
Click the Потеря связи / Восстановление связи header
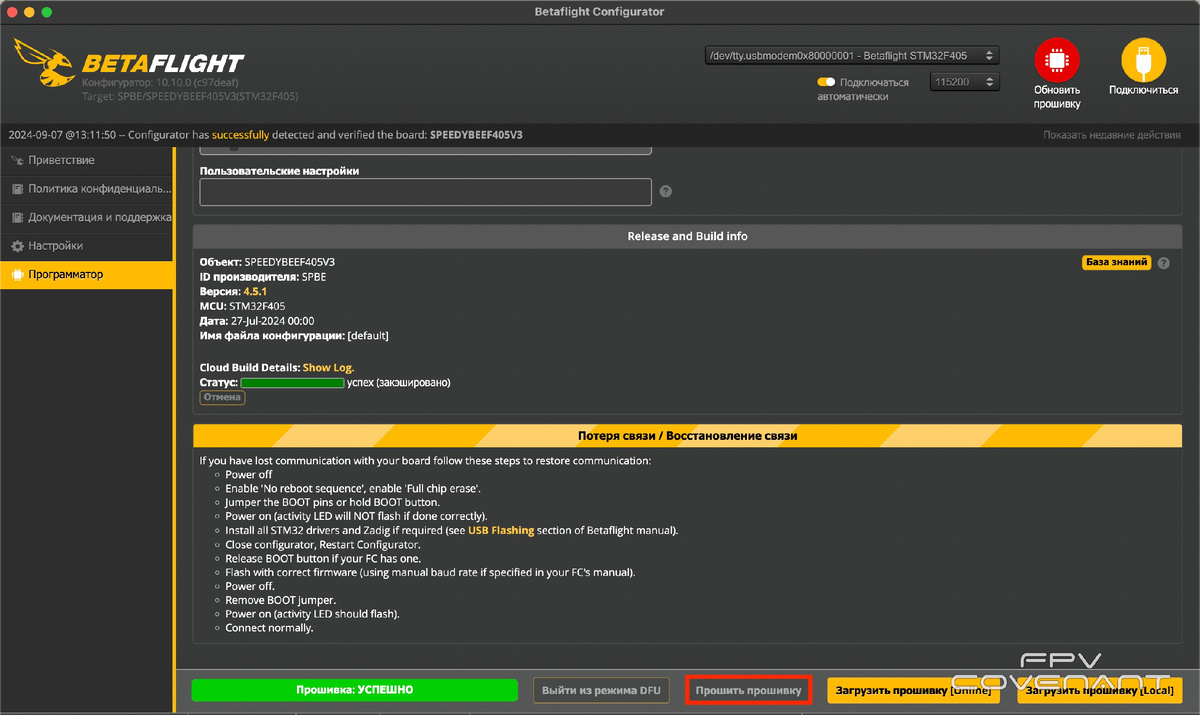[687, 436]
